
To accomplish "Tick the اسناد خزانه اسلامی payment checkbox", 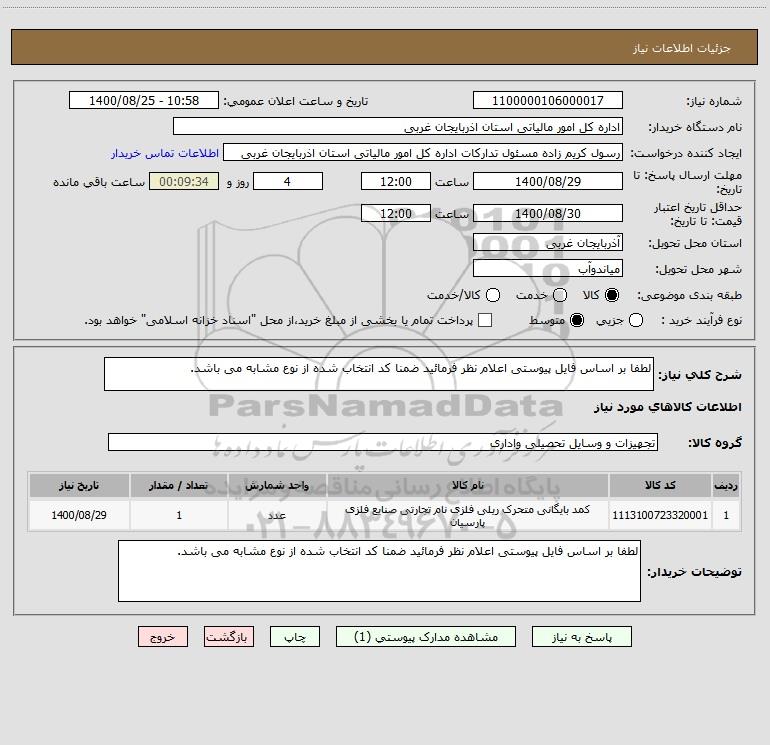I will 485,320.
